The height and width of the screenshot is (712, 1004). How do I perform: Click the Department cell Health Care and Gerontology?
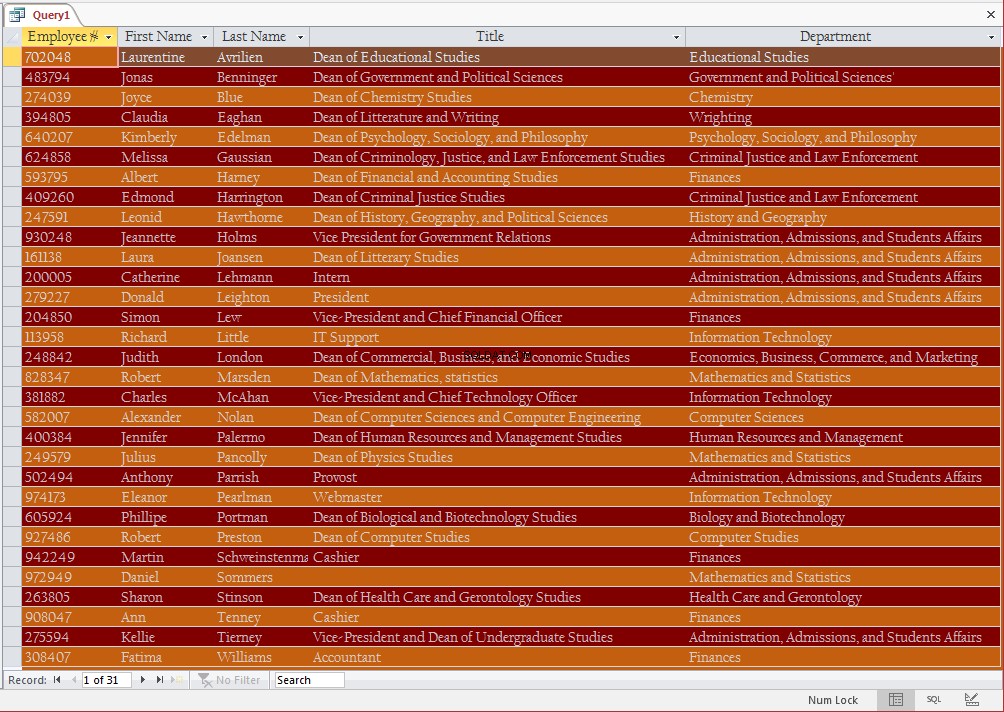coord(843,597)
